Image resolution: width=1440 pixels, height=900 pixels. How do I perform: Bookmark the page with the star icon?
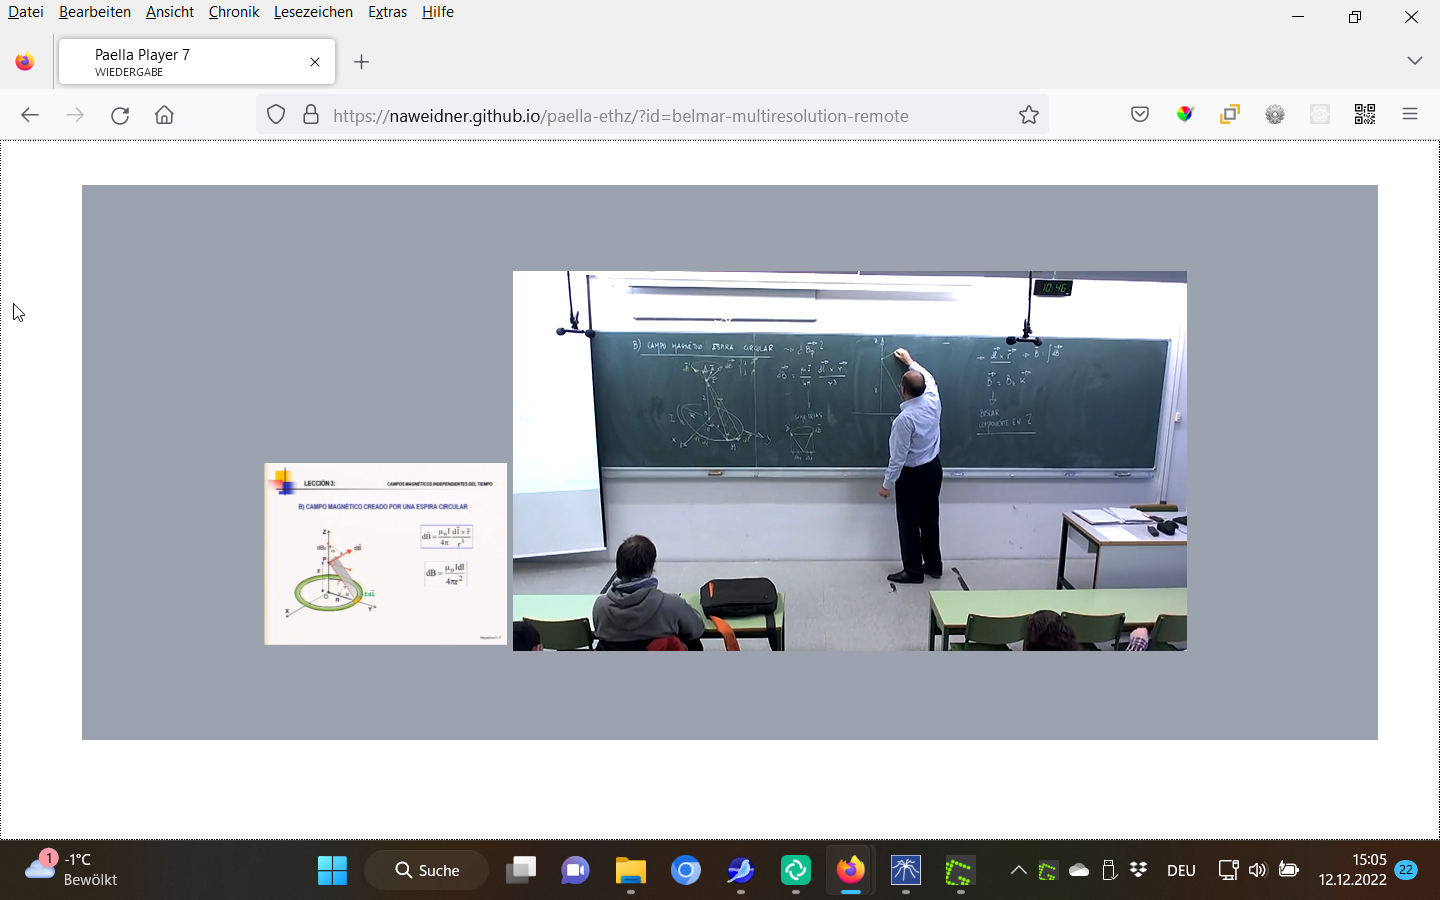[x=1029, y=114]
